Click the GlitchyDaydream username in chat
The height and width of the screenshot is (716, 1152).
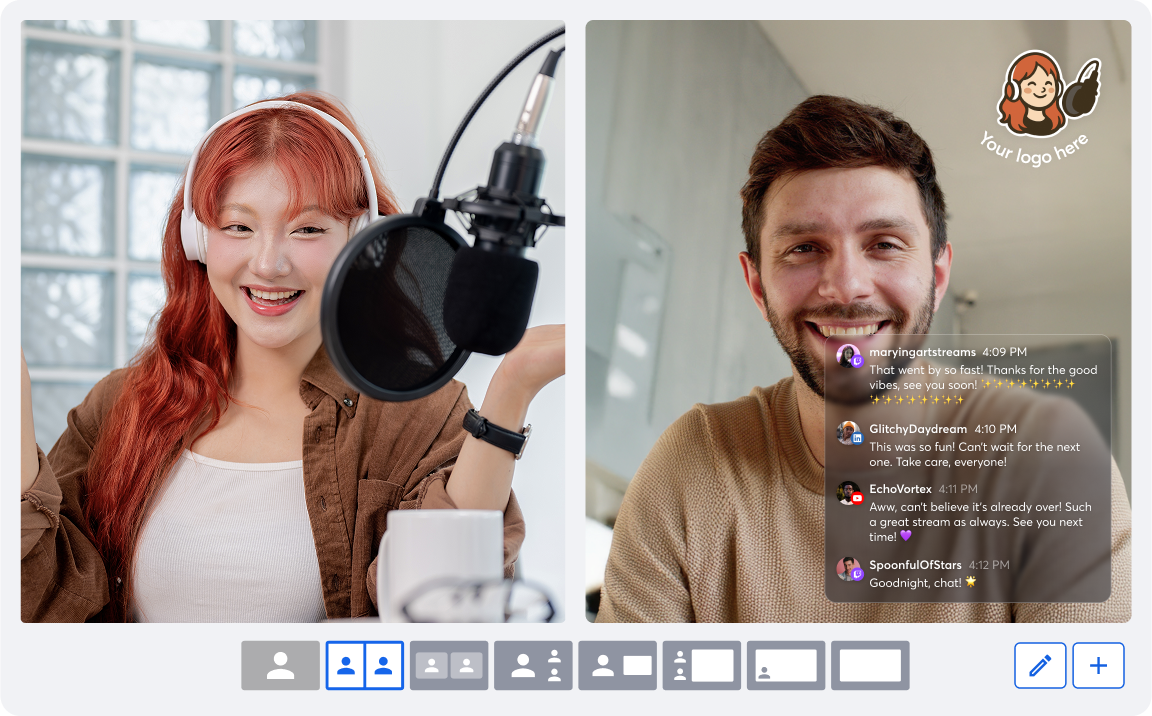pyautogui.click(x=917, y=429)
